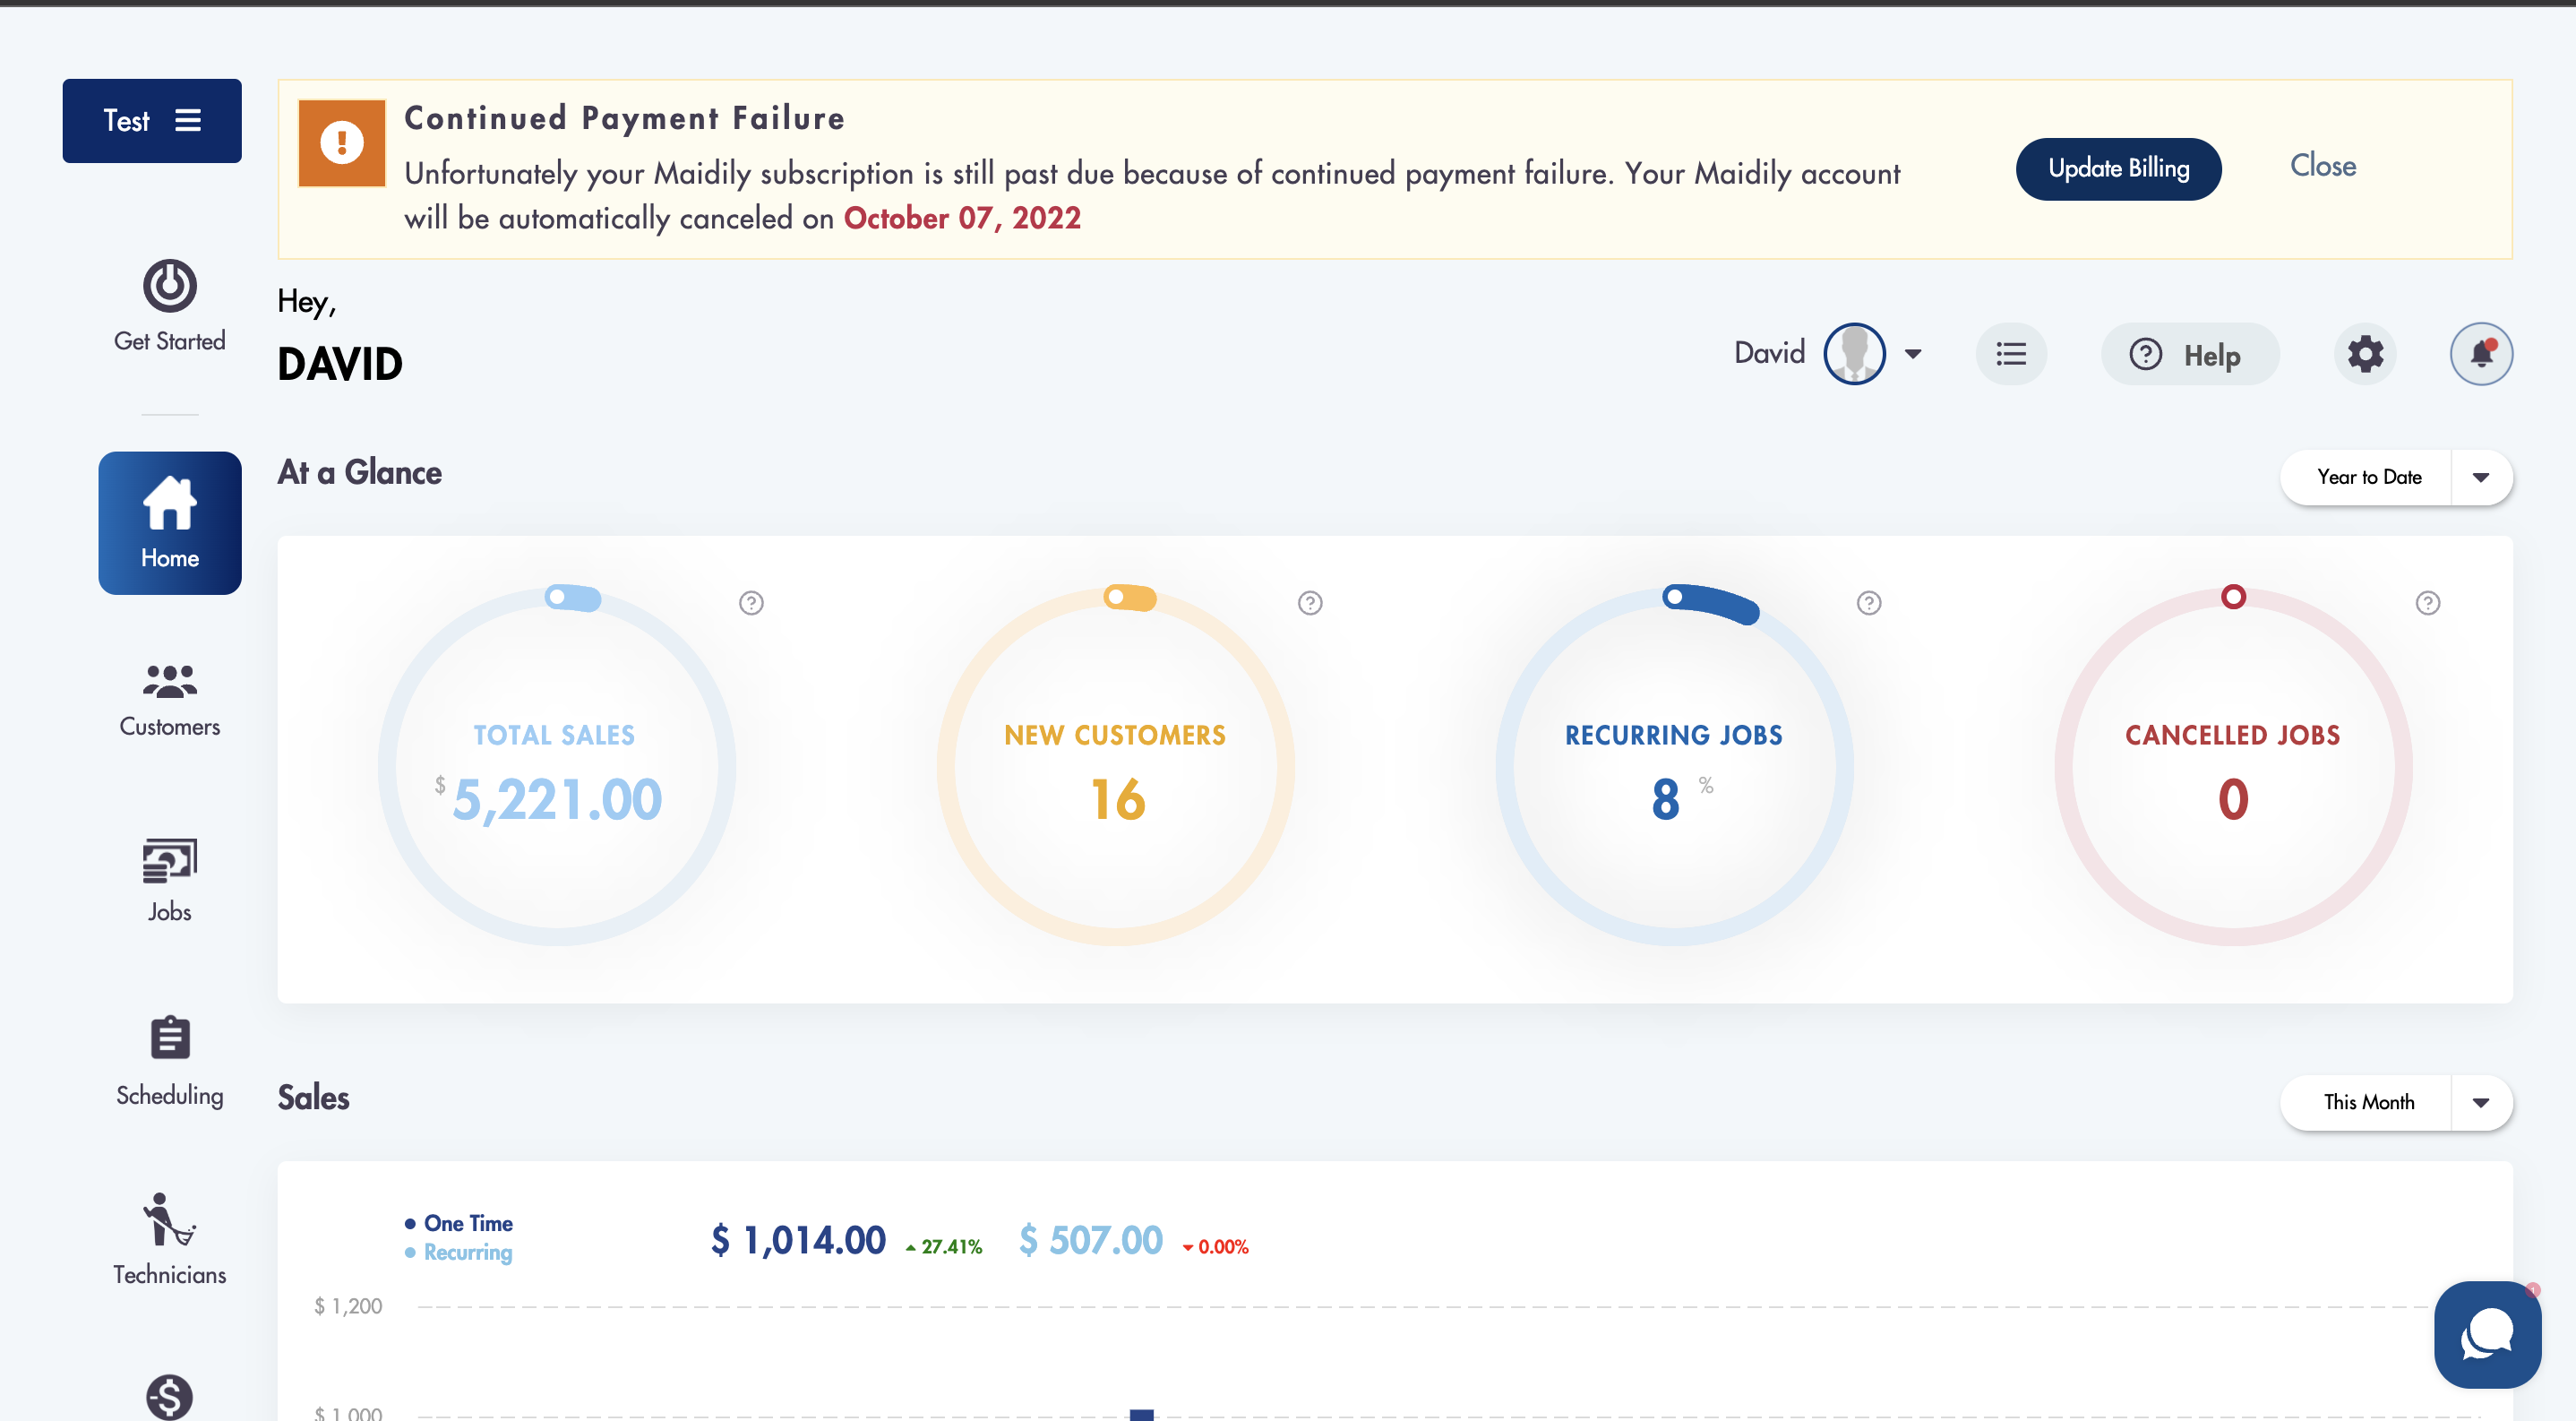The width and height of the screenshot is (2576, 1421).
Task: Expand the Year to Date dropdown
Action: [2480, 478]
